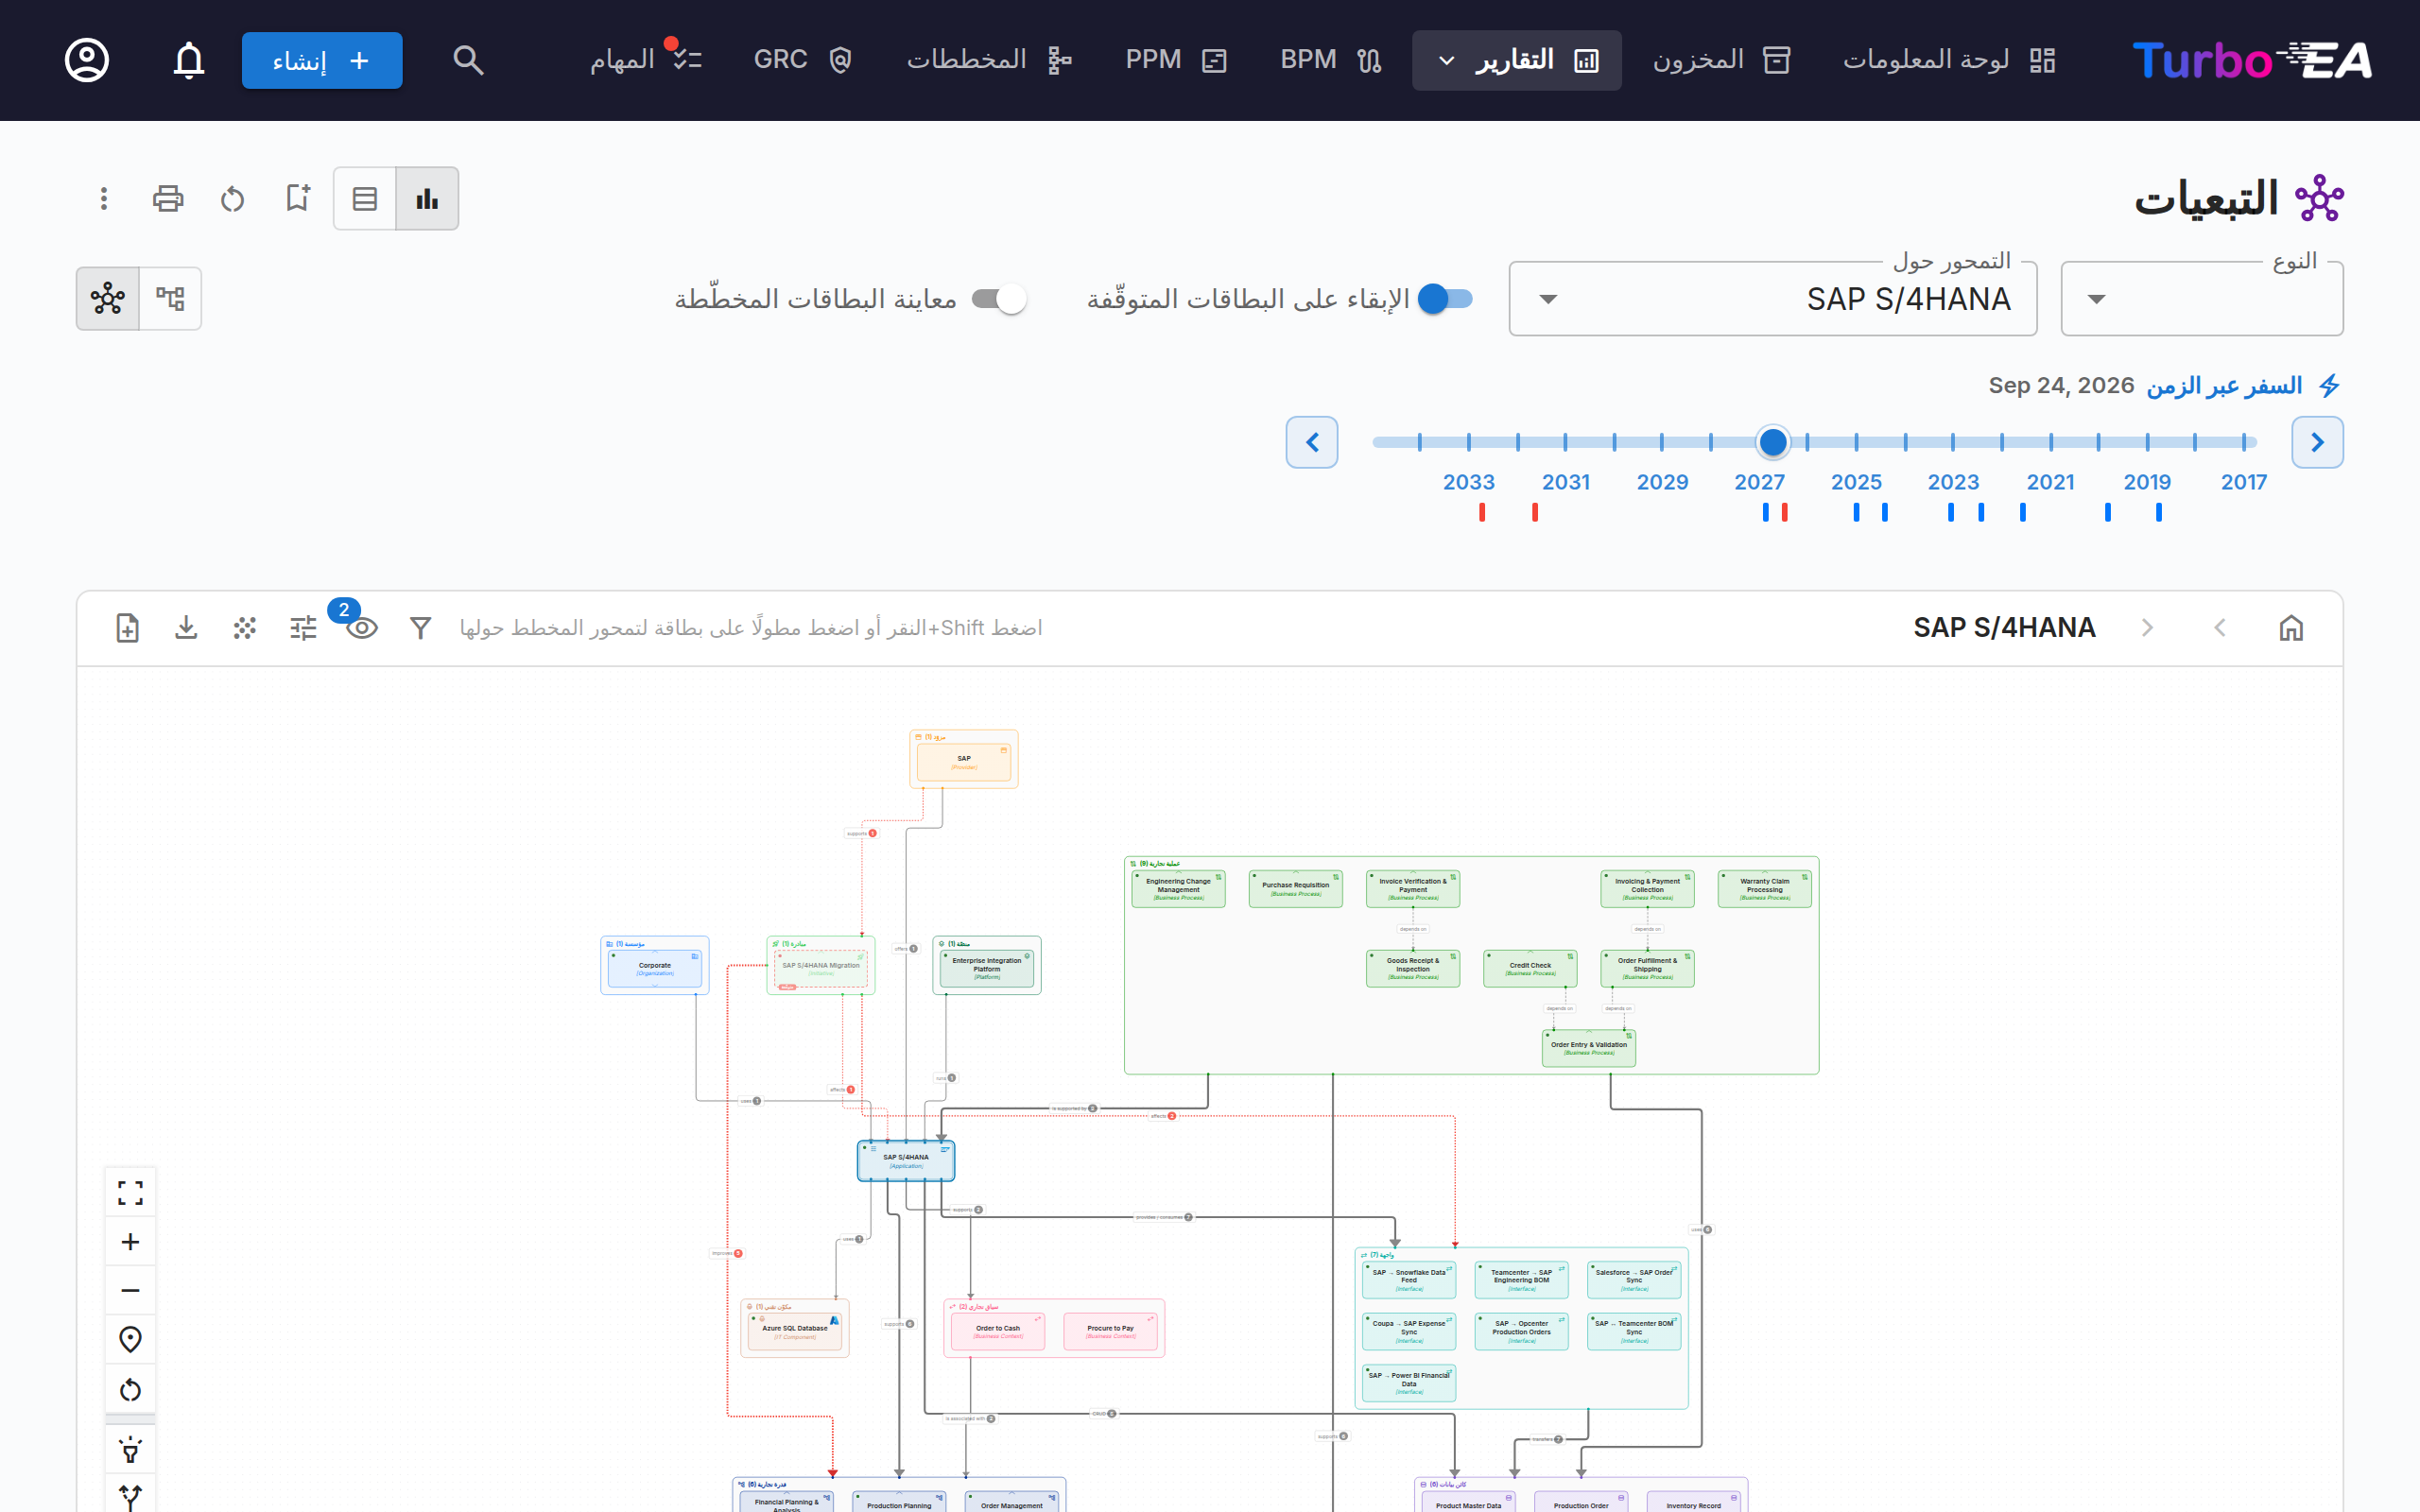Viewport: 2420px width, 1512px height.
Task: Switch to table view icon
Action: point(365,198)
